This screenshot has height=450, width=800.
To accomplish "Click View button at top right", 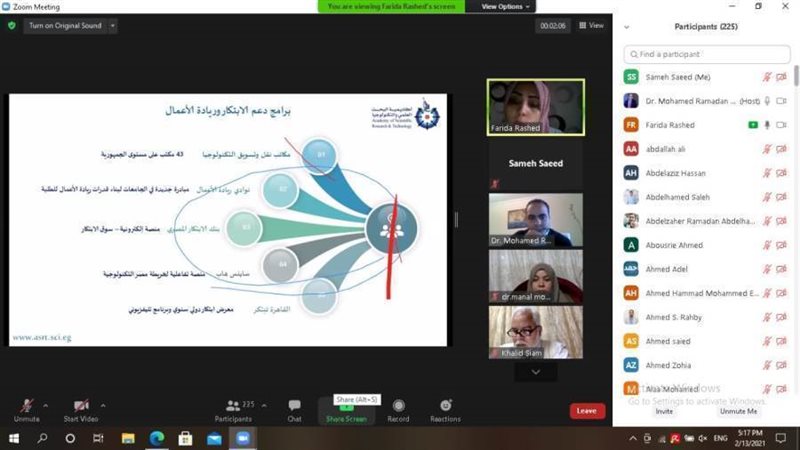I will [x=591, y=26].
